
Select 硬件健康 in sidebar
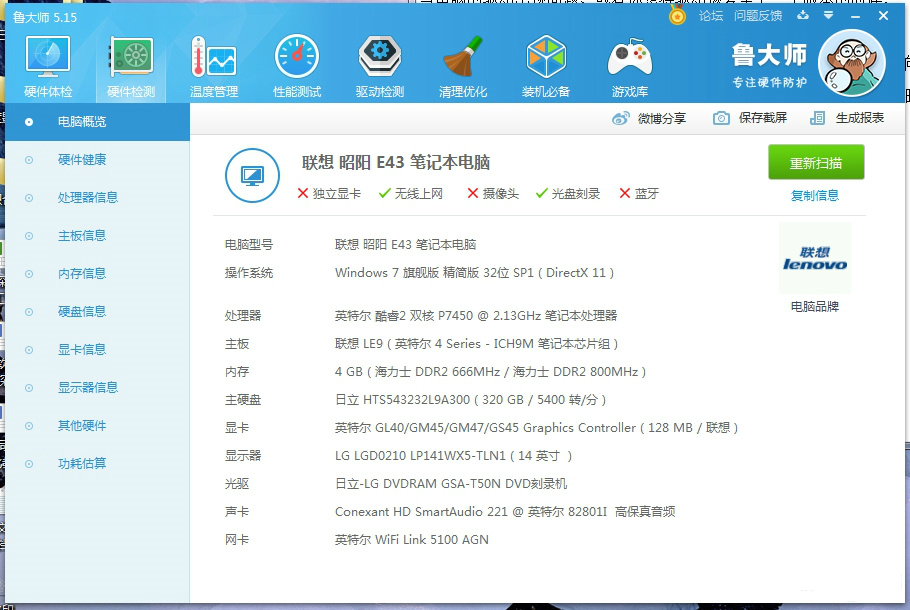pos(98,160)
